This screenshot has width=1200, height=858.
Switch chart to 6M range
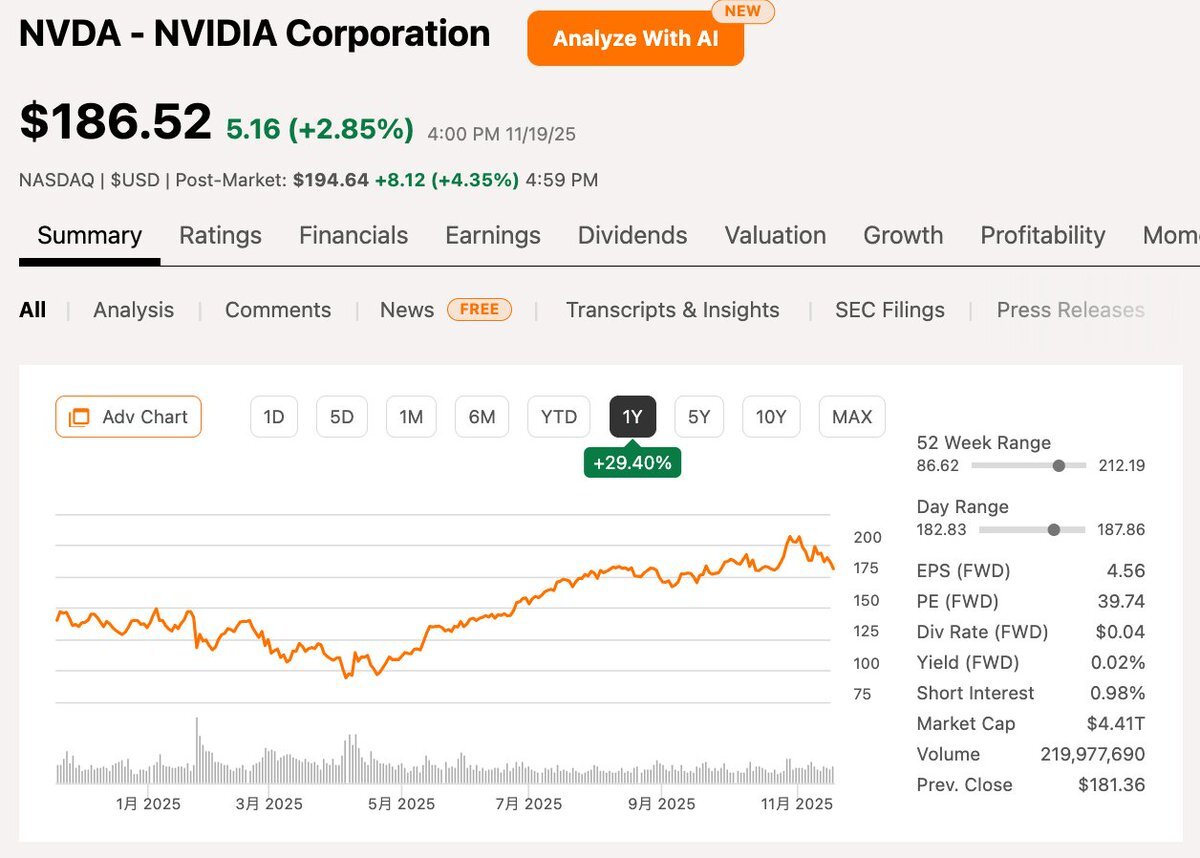click(x=482, y=417)
